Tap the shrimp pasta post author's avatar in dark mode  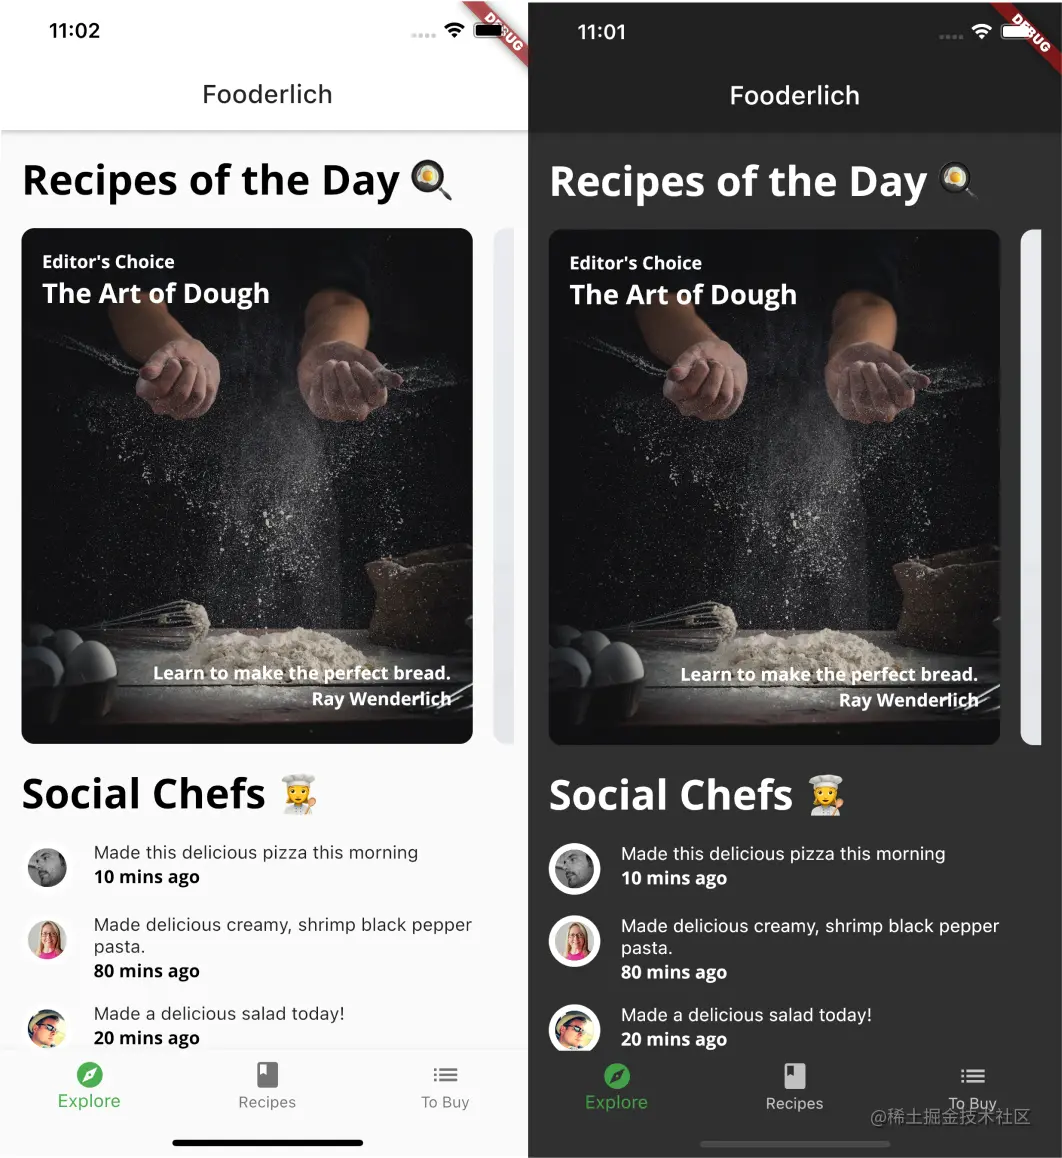click(575, 942)
